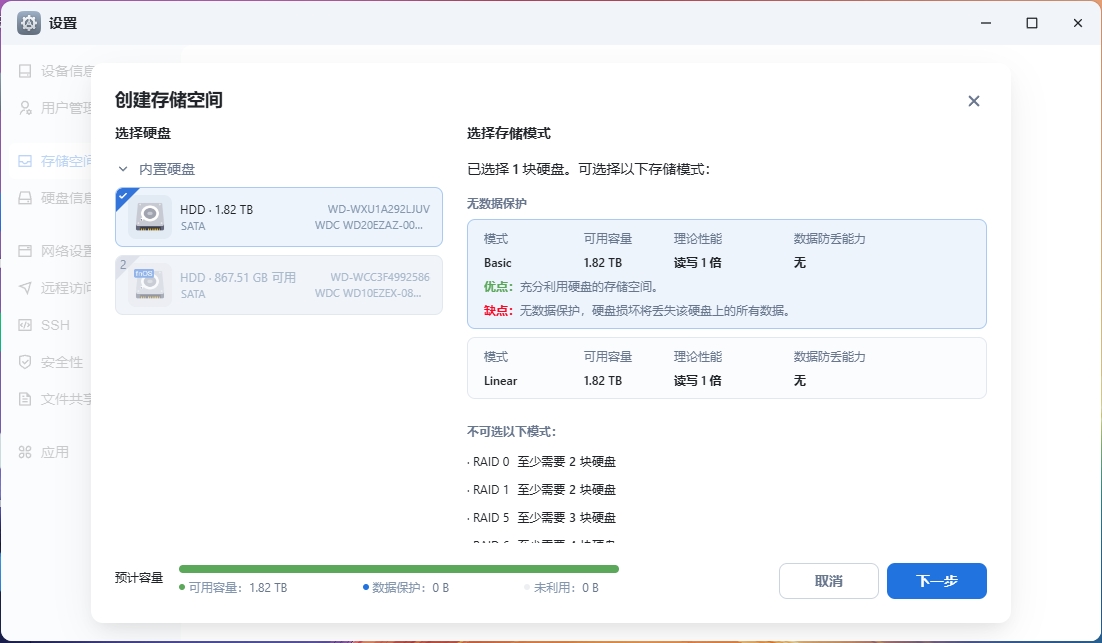Click the 设置 gear app icon
This screenshot has height=643, width=1102.
29,23
